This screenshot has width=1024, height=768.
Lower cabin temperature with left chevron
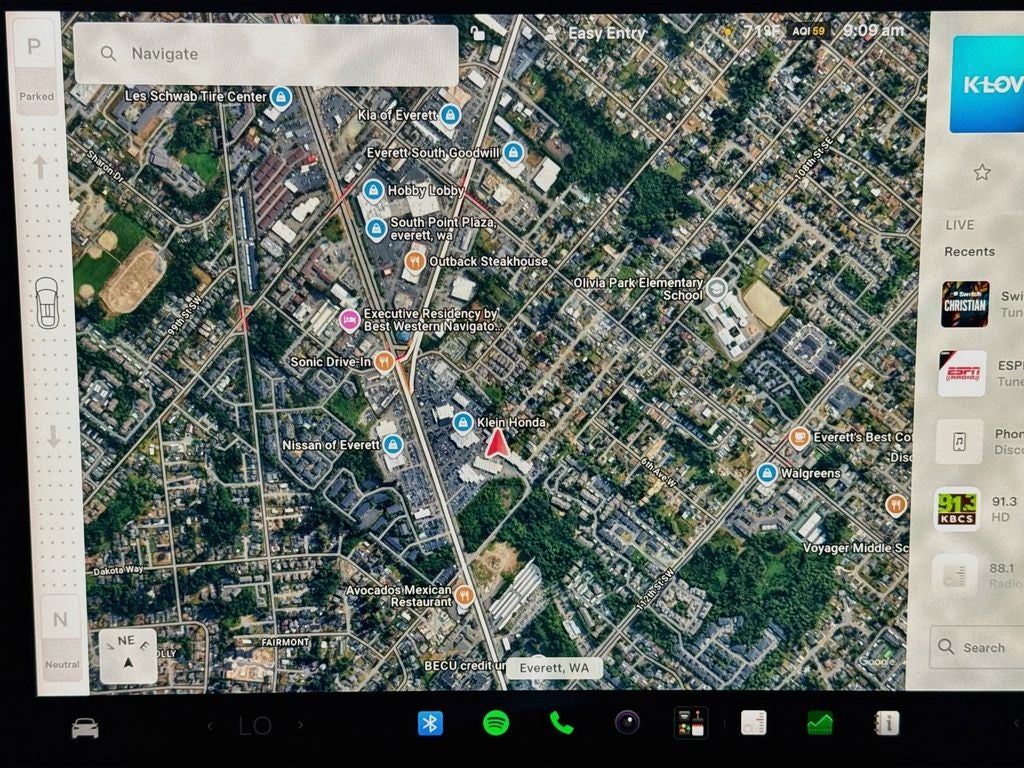[210, 726]
